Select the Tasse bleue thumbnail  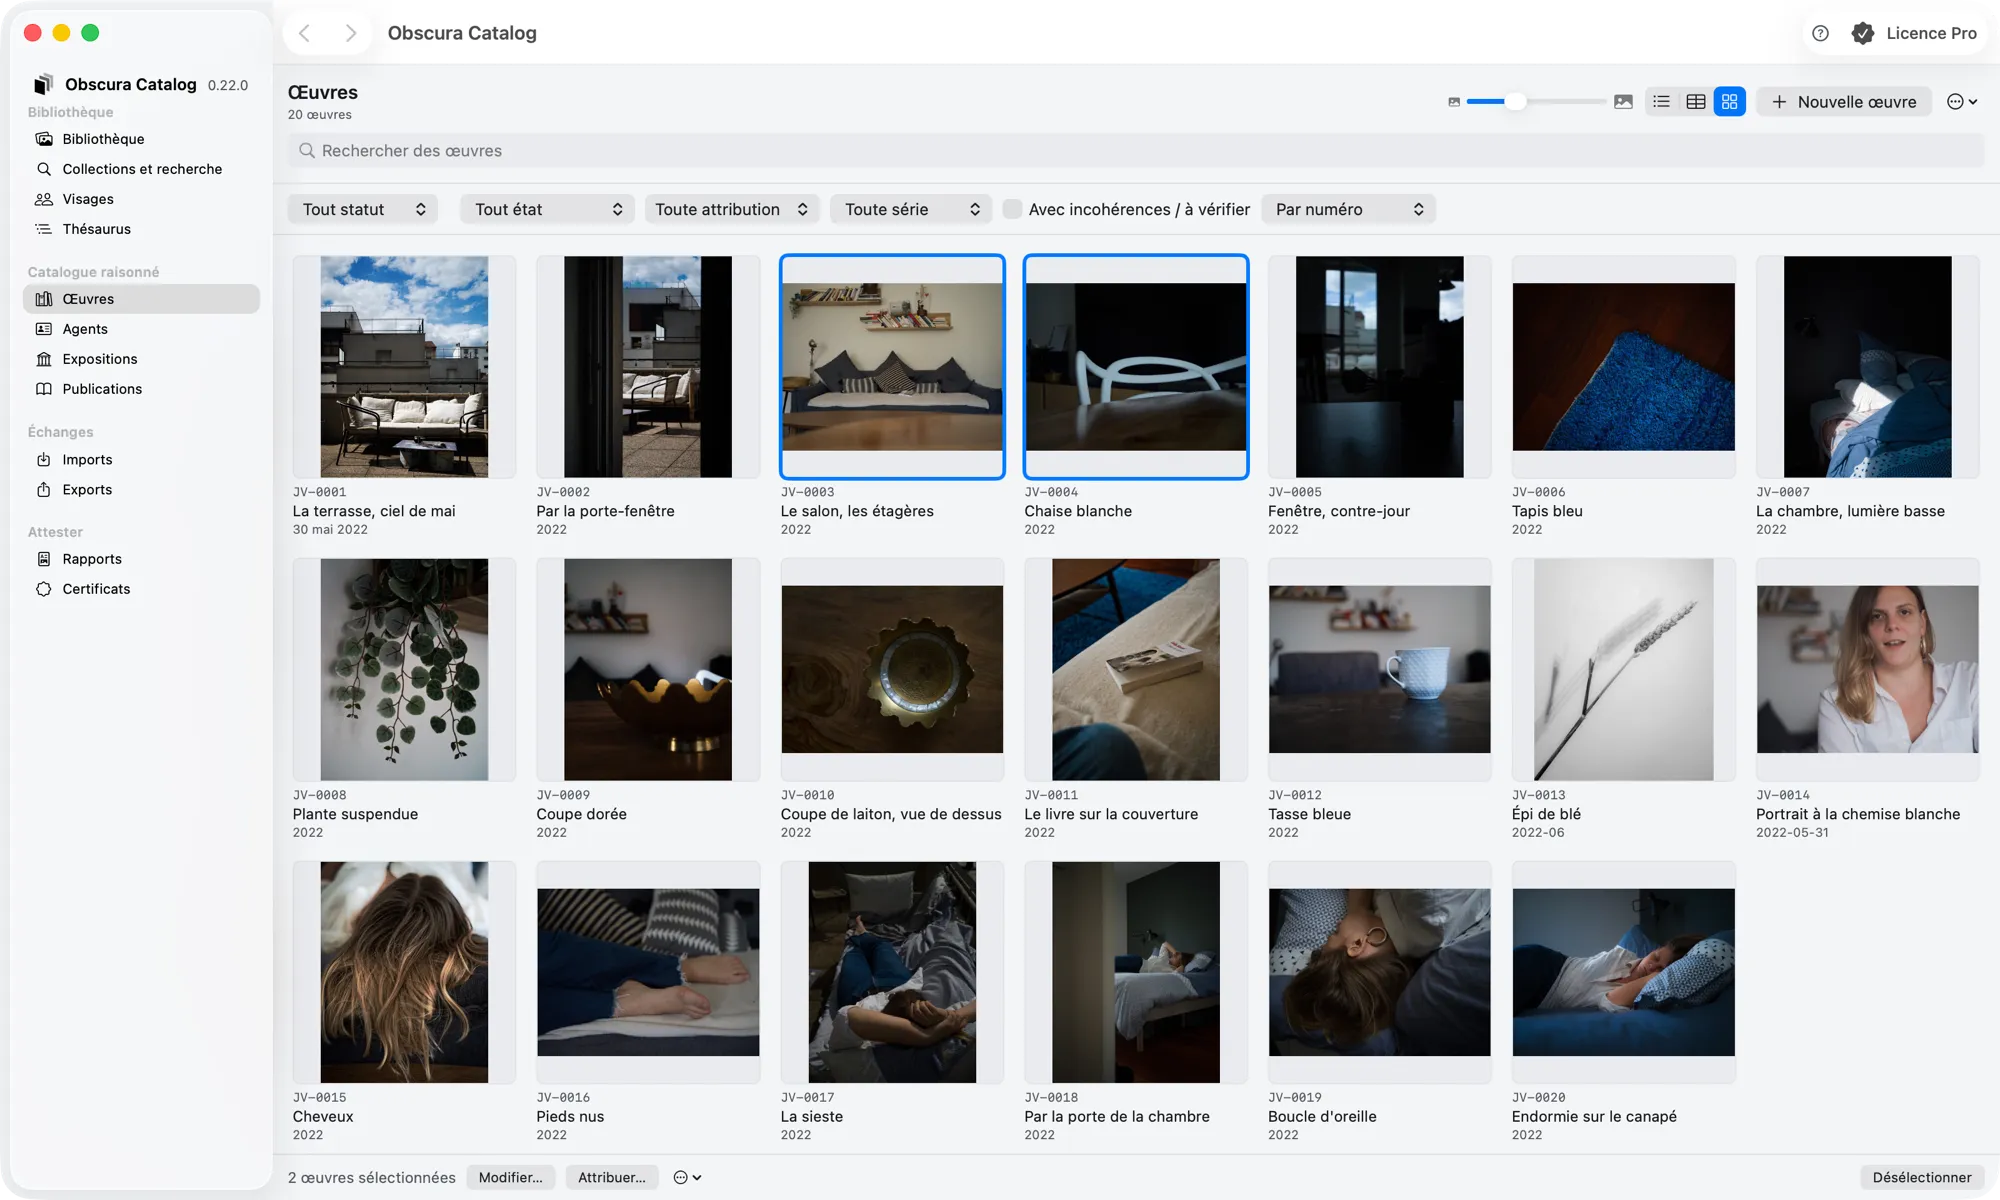[x=1379, y=669]
